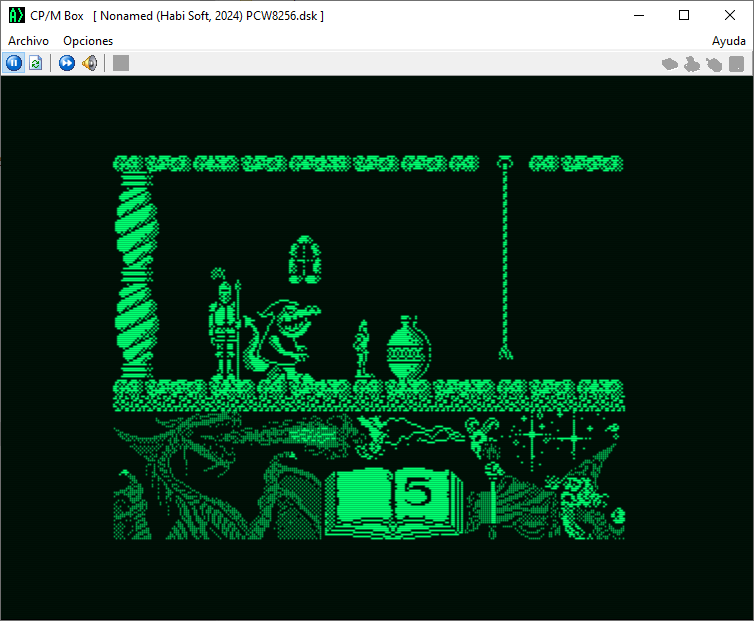Open the Opciones menu
The width and height of the screenshot is (754, 621).
point(88,41)
